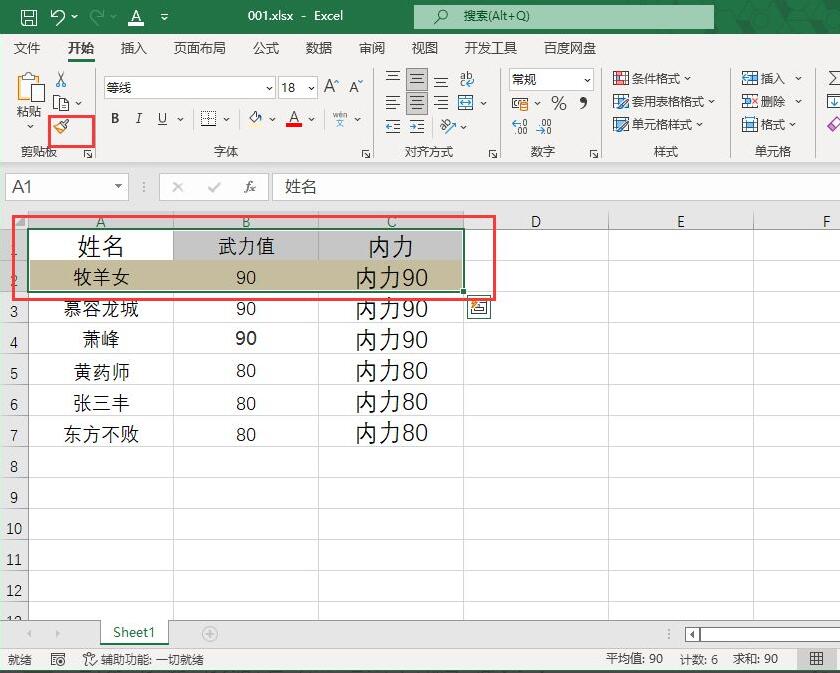Toggle wrap text in alignment group

tap(466, 79)
